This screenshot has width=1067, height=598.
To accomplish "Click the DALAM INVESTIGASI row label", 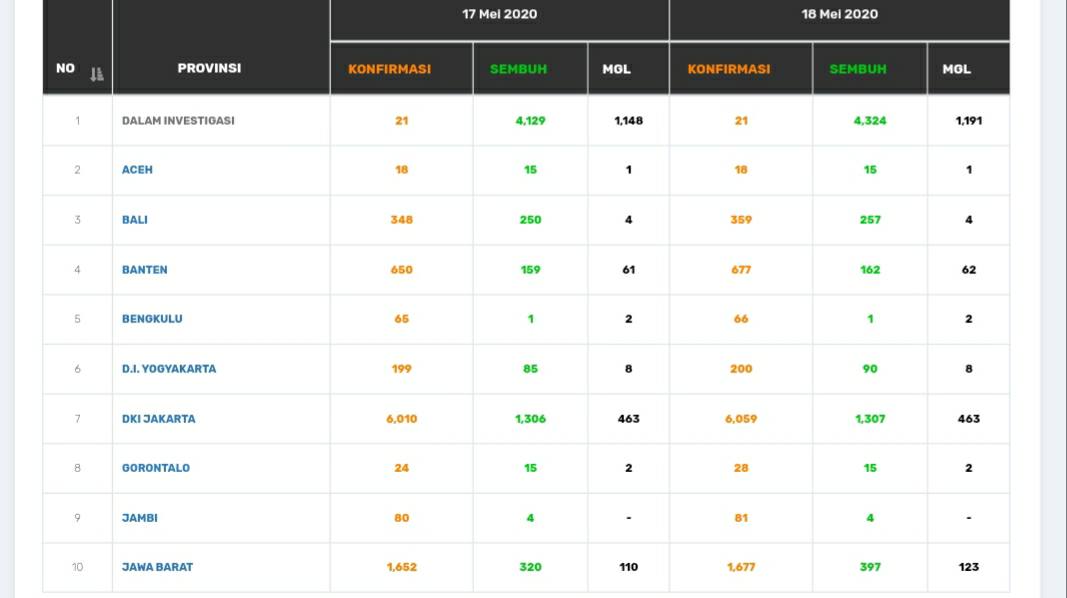I will click(x=178, y=121).
